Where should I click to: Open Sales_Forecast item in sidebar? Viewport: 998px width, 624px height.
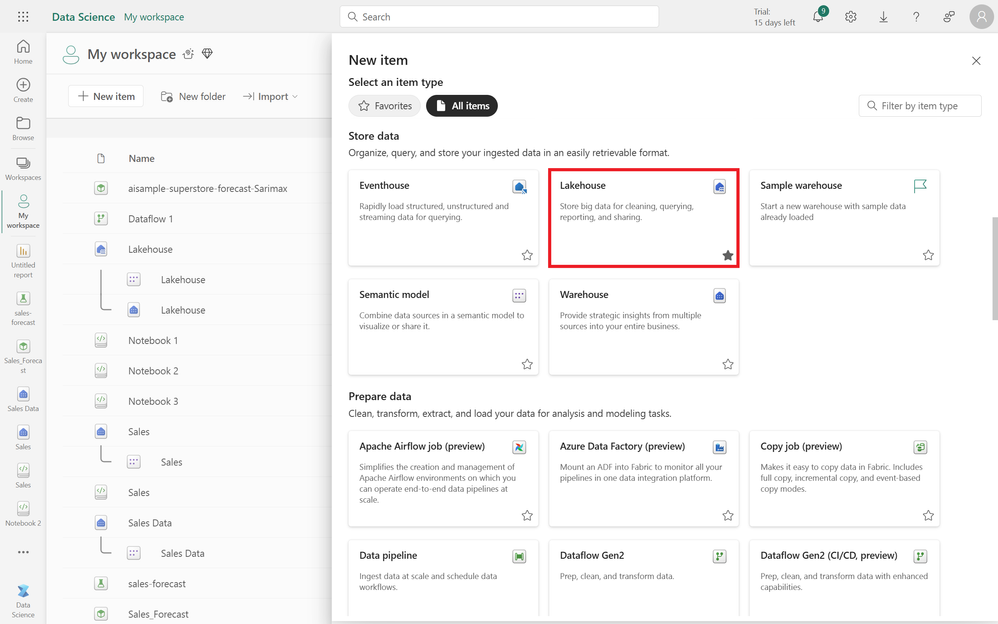click(x=23, y=357)
